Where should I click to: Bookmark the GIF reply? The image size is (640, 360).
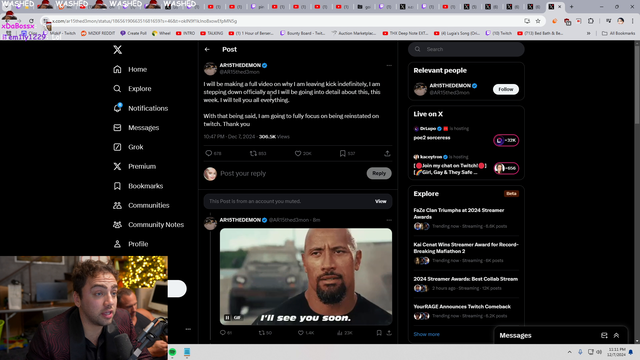point(379,333)
